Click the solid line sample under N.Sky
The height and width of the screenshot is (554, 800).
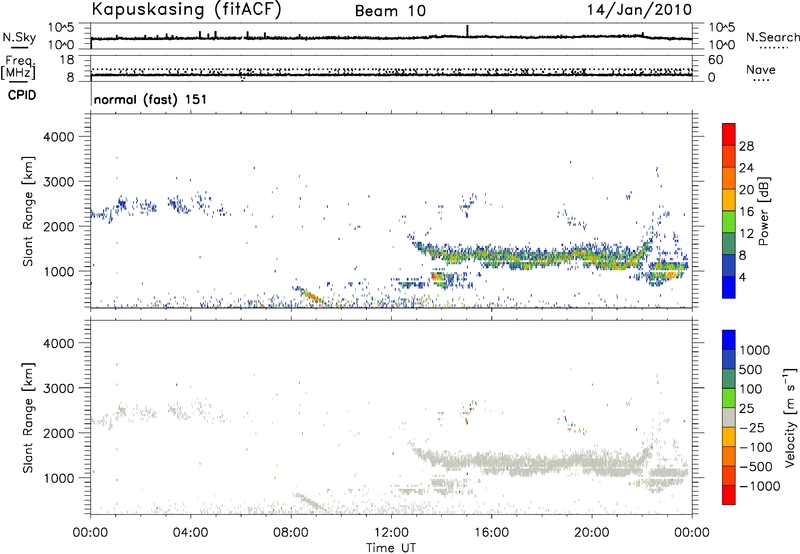tap(19, 46)
